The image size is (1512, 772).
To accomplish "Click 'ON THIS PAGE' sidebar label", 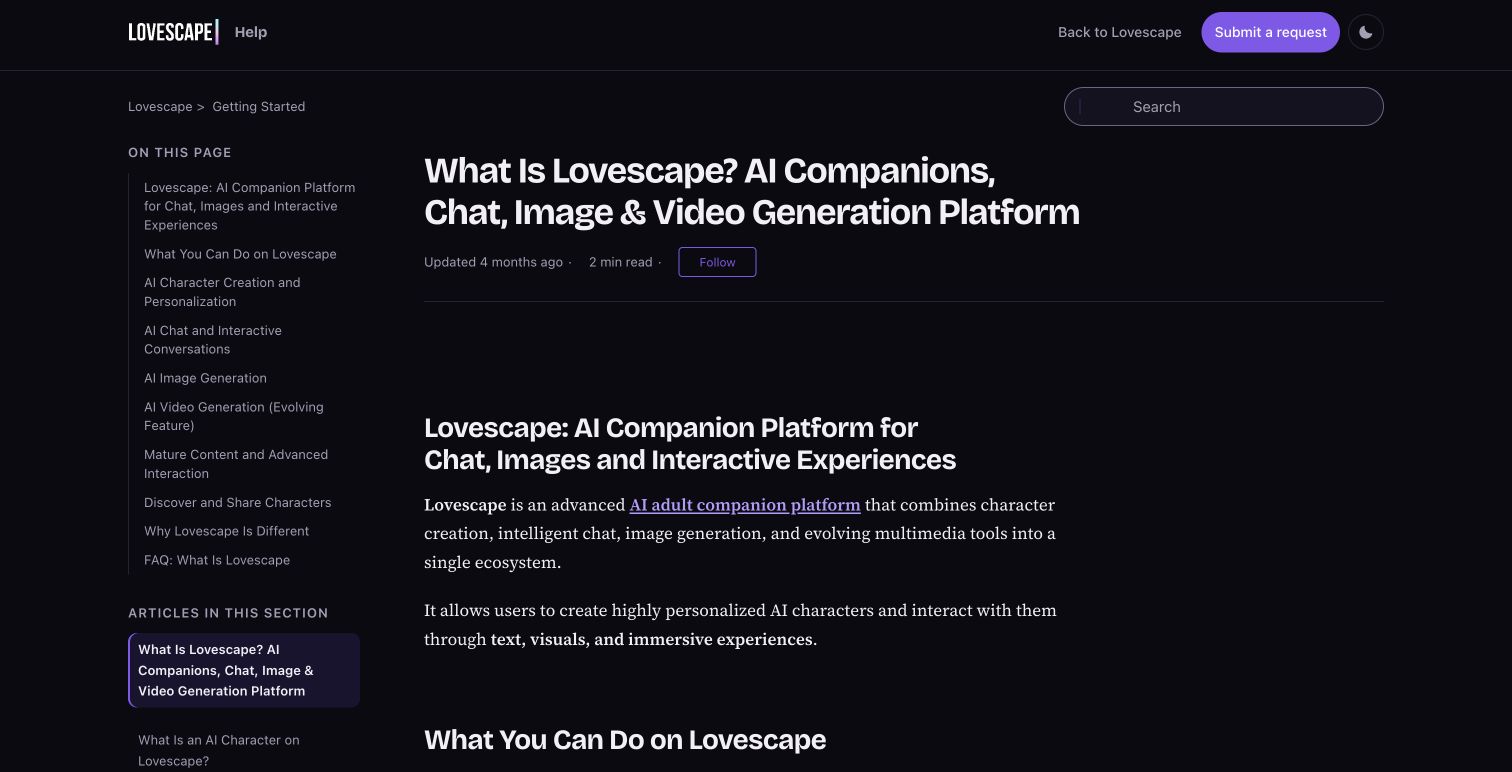I will (x=180, y=153).
